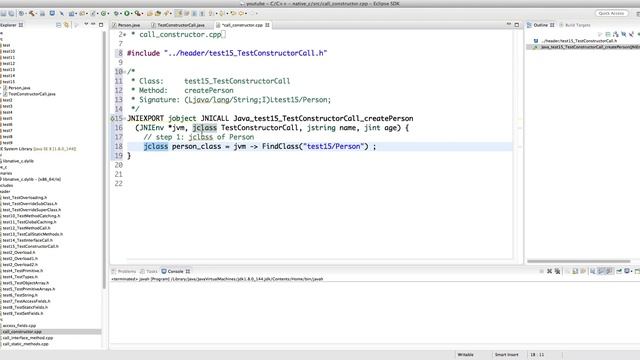
Task: Select libnative_c.dylib in Explorer tree
Action: (x=18, y=161)
